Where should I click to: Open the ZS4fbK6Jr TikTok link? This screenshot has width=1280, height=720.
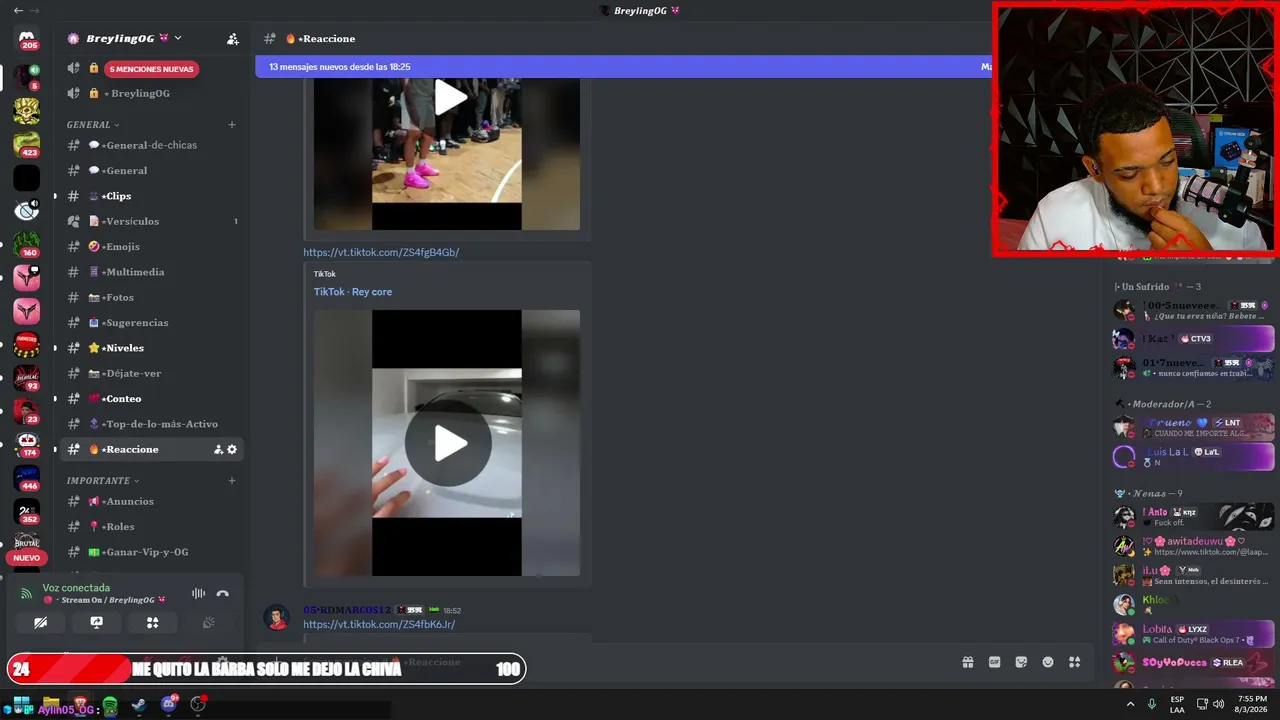pyautogui.click(x=379, y=625)
